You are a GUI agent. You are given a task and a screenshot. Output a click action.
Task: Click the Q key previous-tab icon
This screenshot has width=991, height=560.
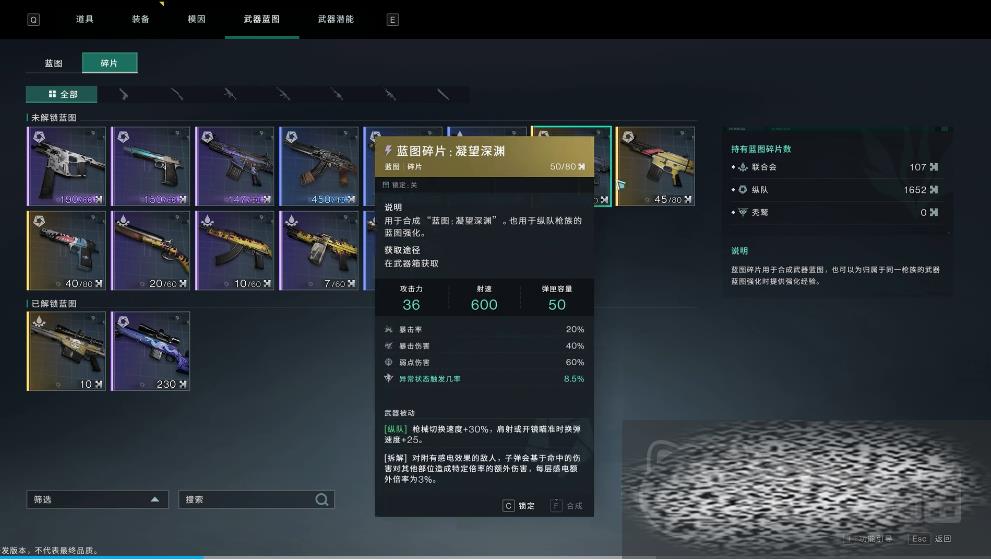(33, 20)
